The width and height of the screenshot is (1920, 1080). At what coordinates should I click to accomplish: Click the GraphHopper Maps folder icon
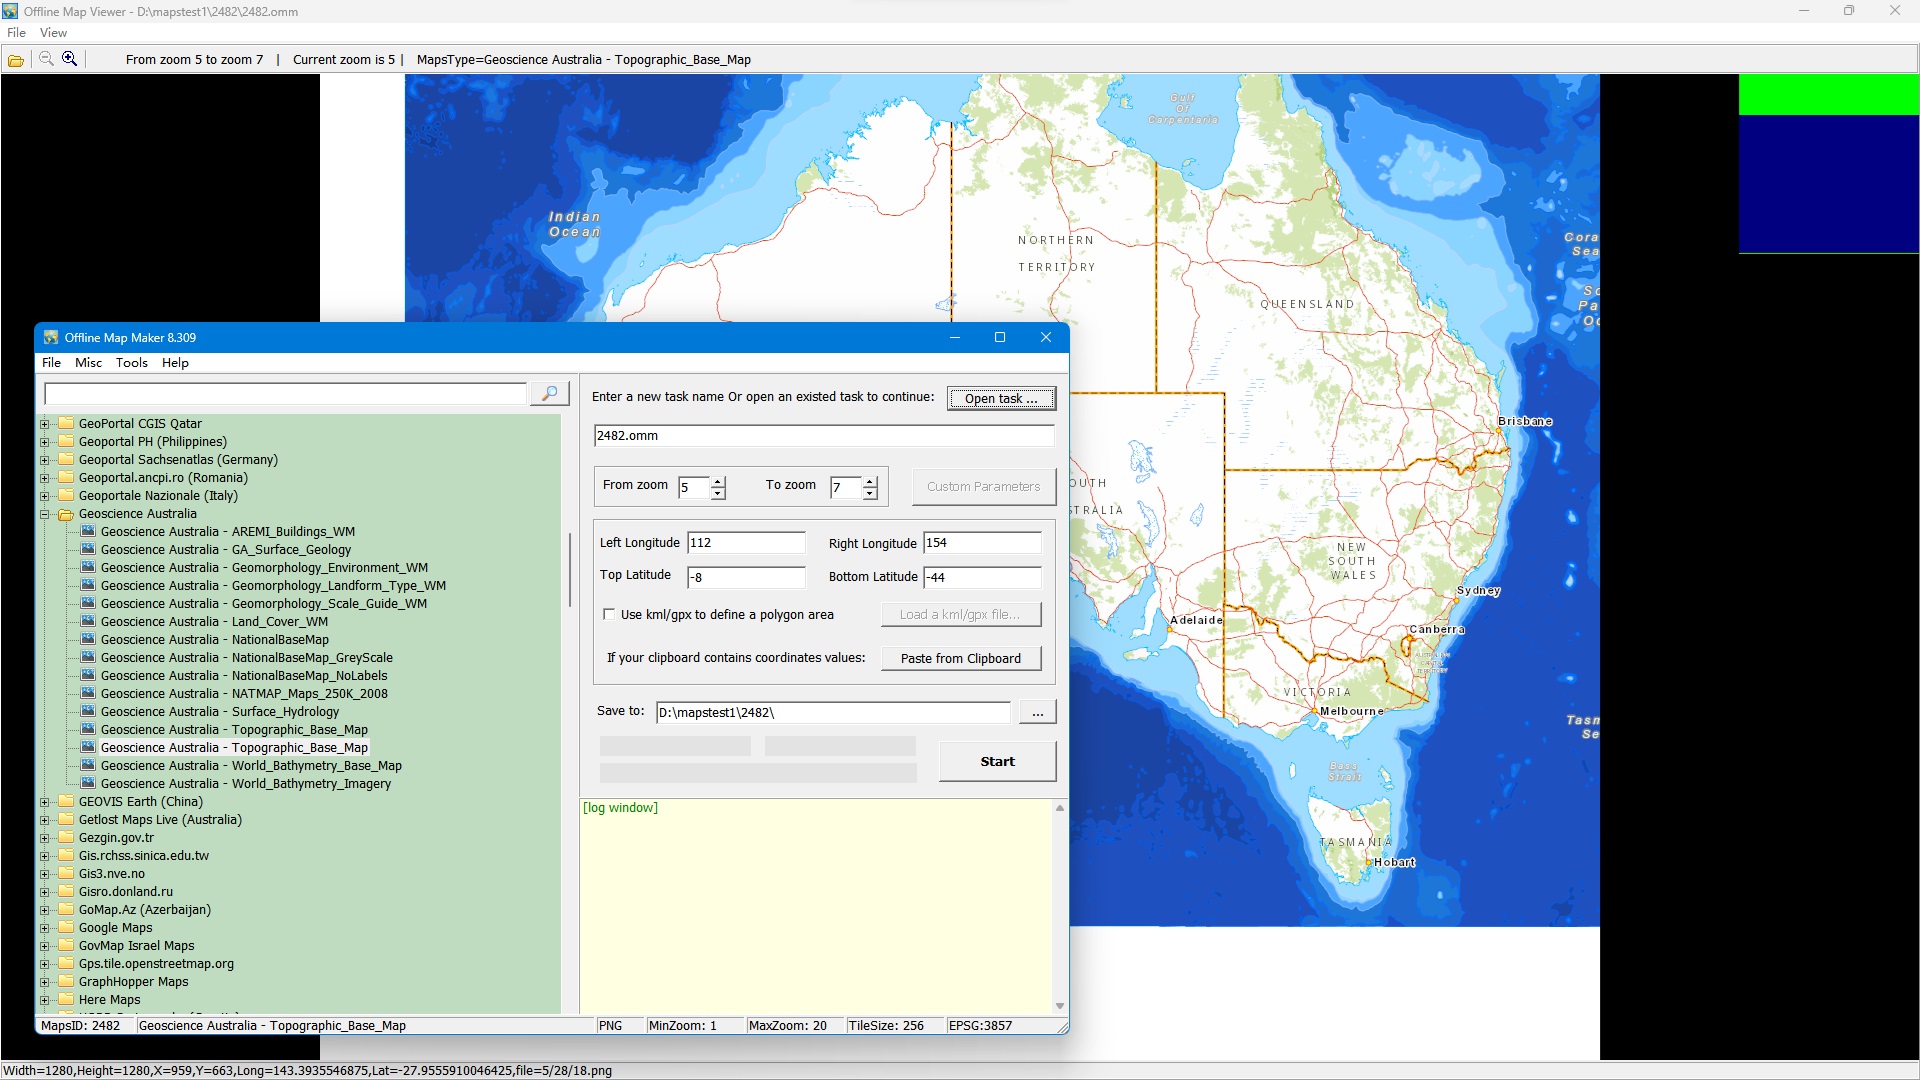[x=66, y=981]
